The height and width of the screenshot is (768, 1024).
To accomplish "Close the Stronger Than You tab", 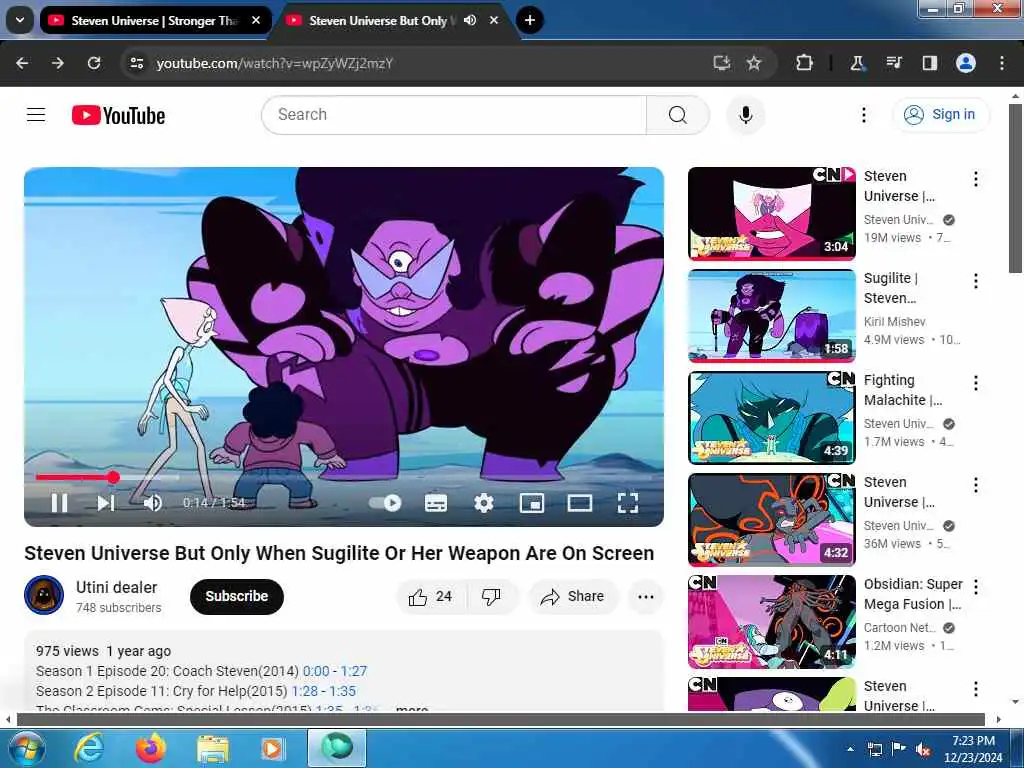I will [x=256, y=20].
